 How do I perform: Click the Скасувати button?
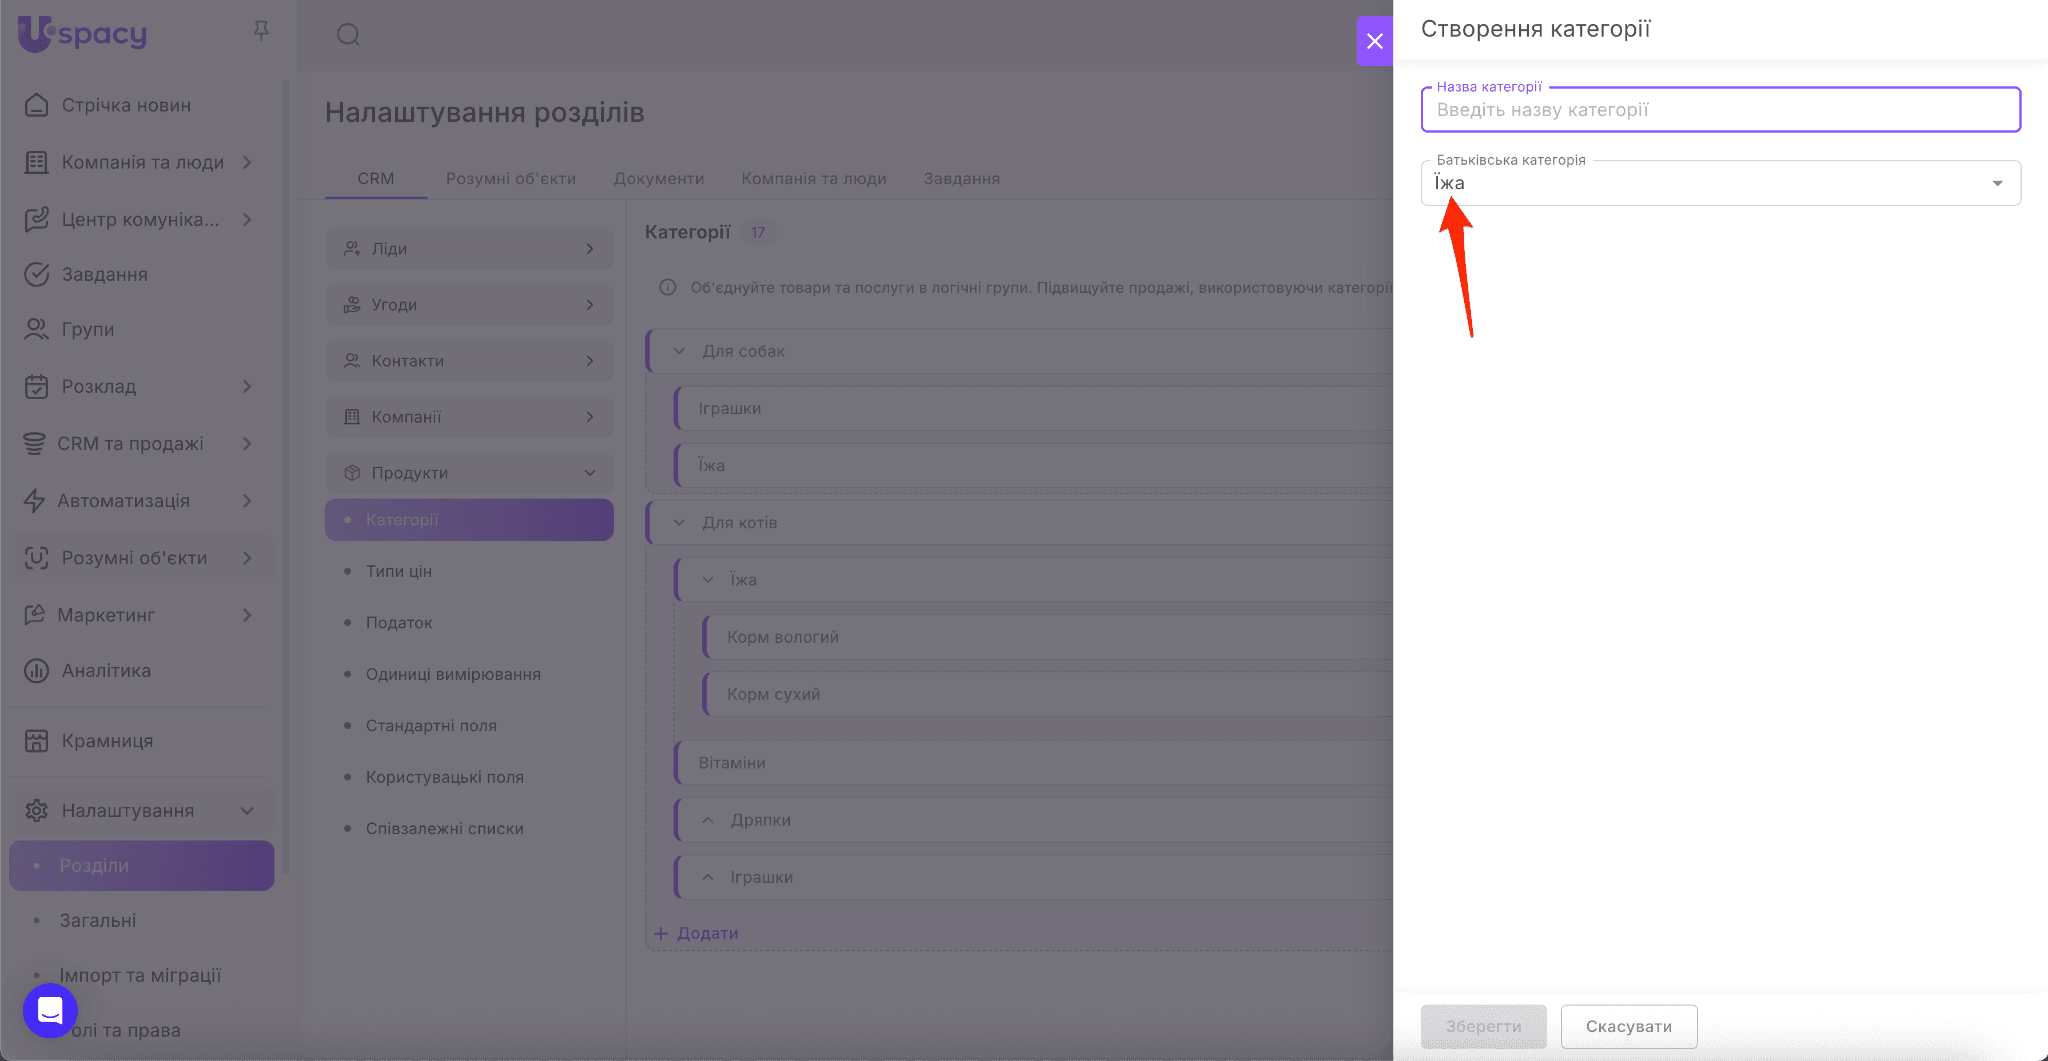(1628, 1027)
